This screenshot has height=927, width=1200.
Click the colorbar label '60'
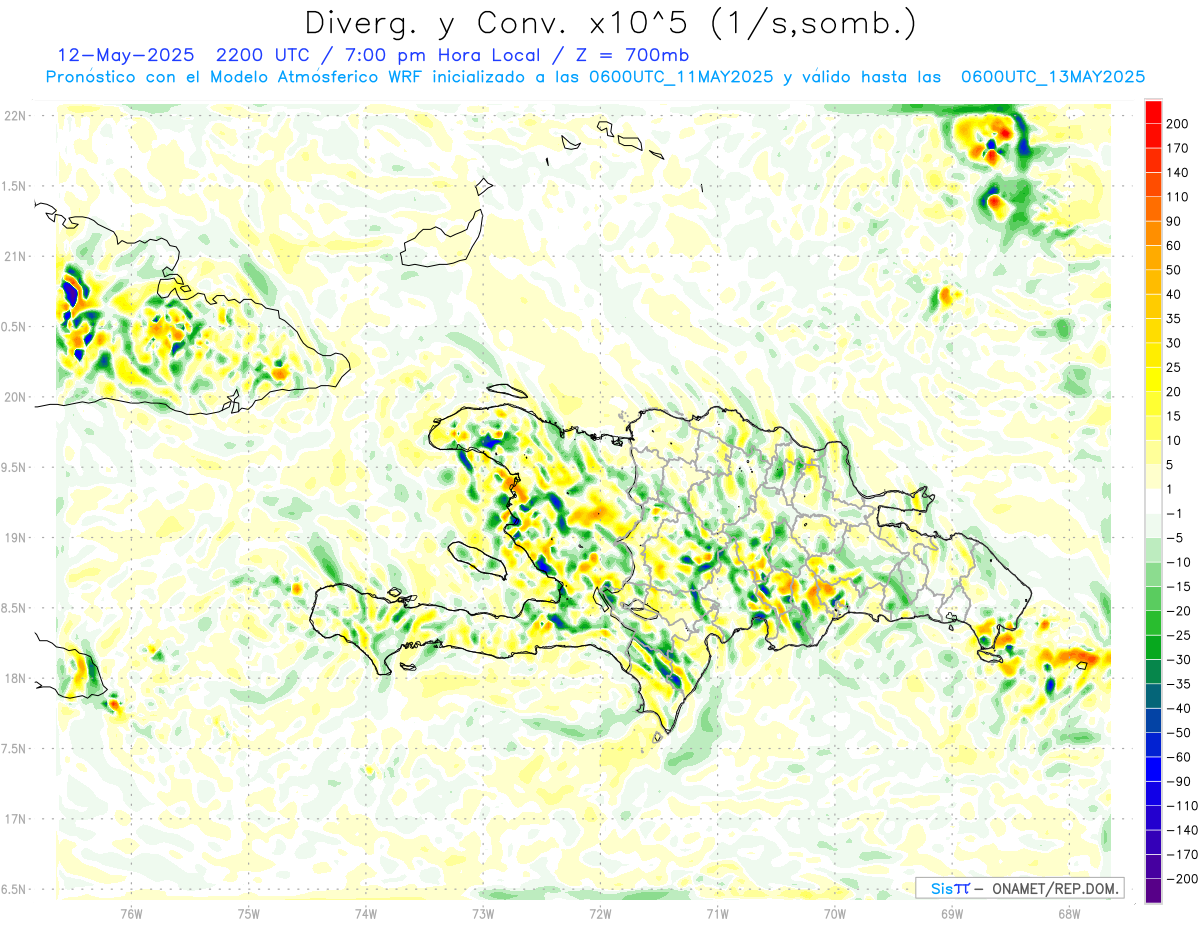[x=1174, y=246]
